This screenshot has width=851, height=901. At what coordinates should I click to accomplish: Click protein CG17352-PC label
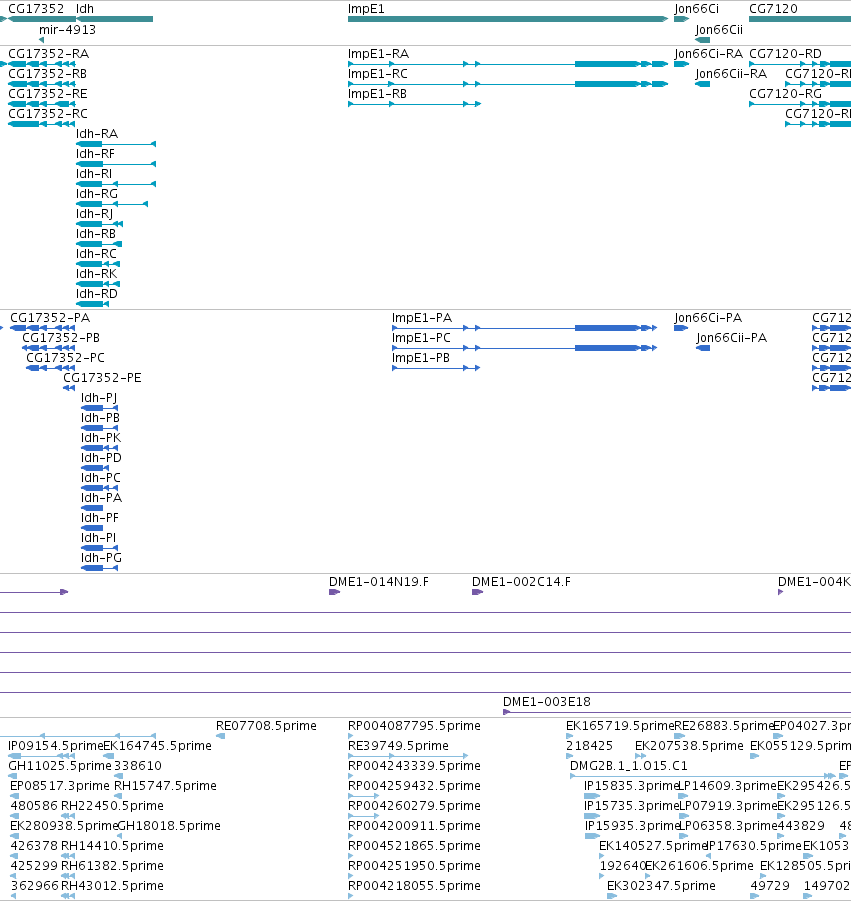(x=65, y=358)
